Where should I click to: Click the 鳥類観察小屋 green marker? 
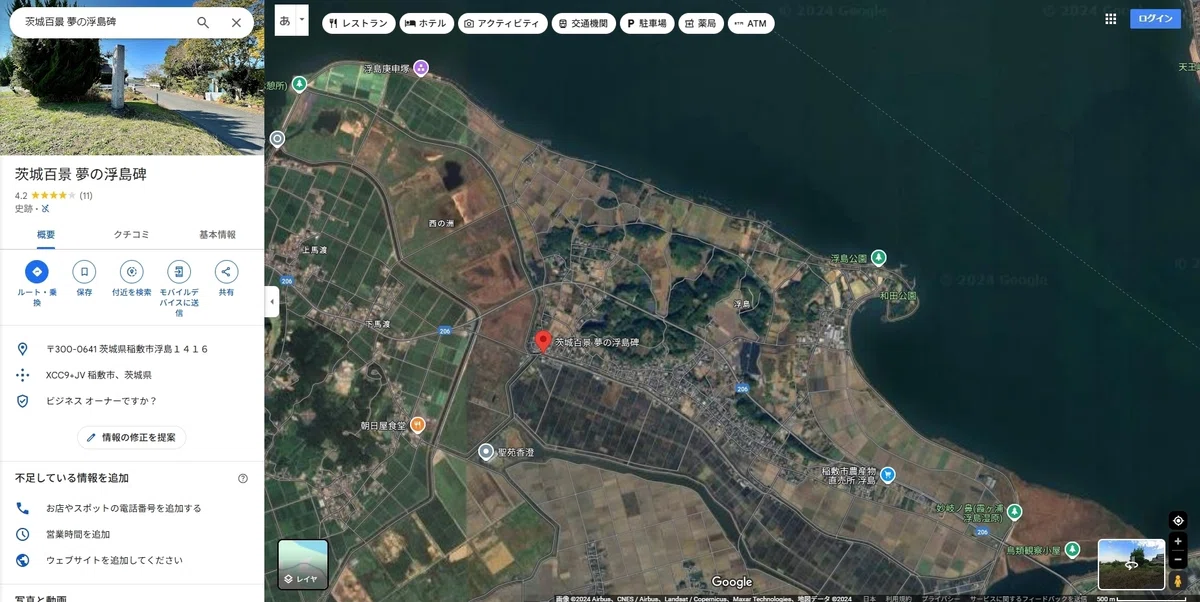[x=1072, y=549]
